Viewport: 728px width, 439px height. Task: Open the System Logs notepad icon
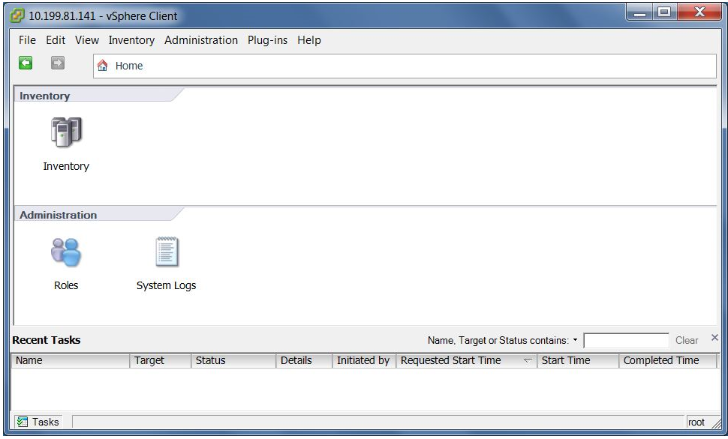(x=167, y=252)
